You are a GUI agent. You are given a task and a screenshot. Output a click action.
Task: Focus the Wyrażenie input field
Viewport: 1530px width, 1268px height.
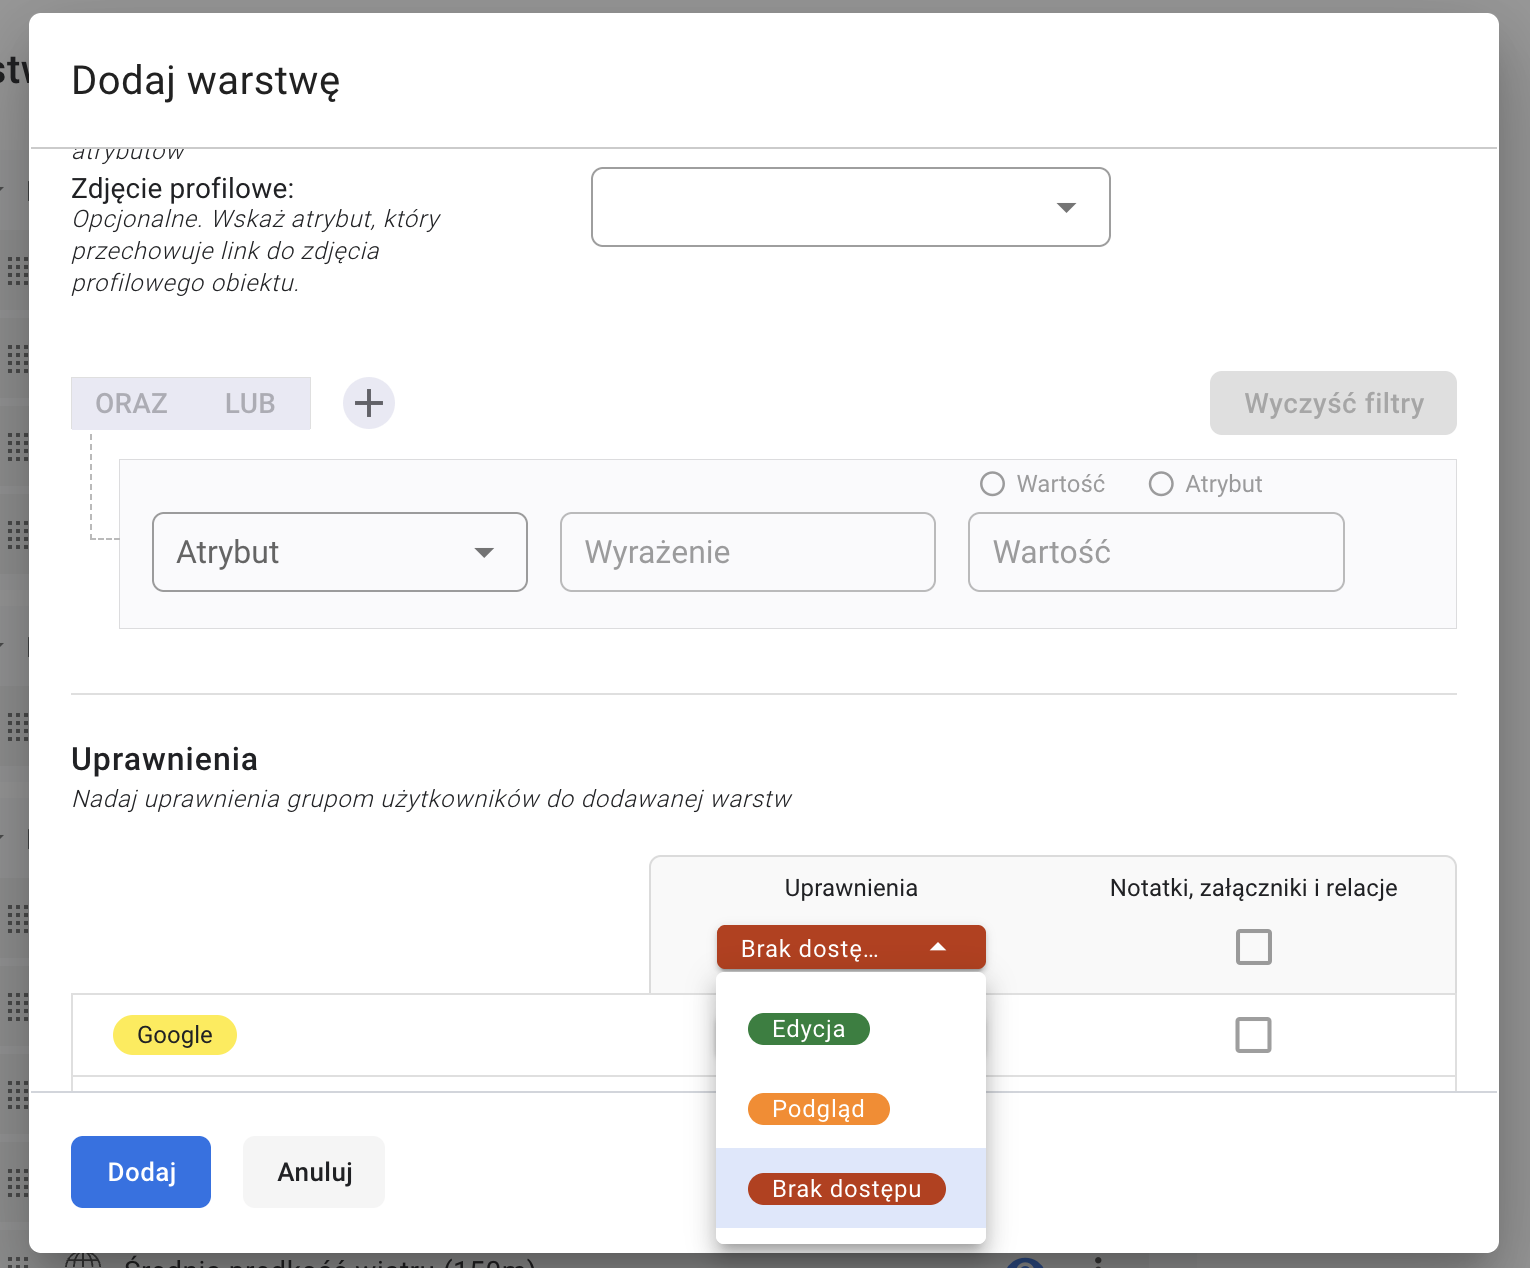click(748, 552)
